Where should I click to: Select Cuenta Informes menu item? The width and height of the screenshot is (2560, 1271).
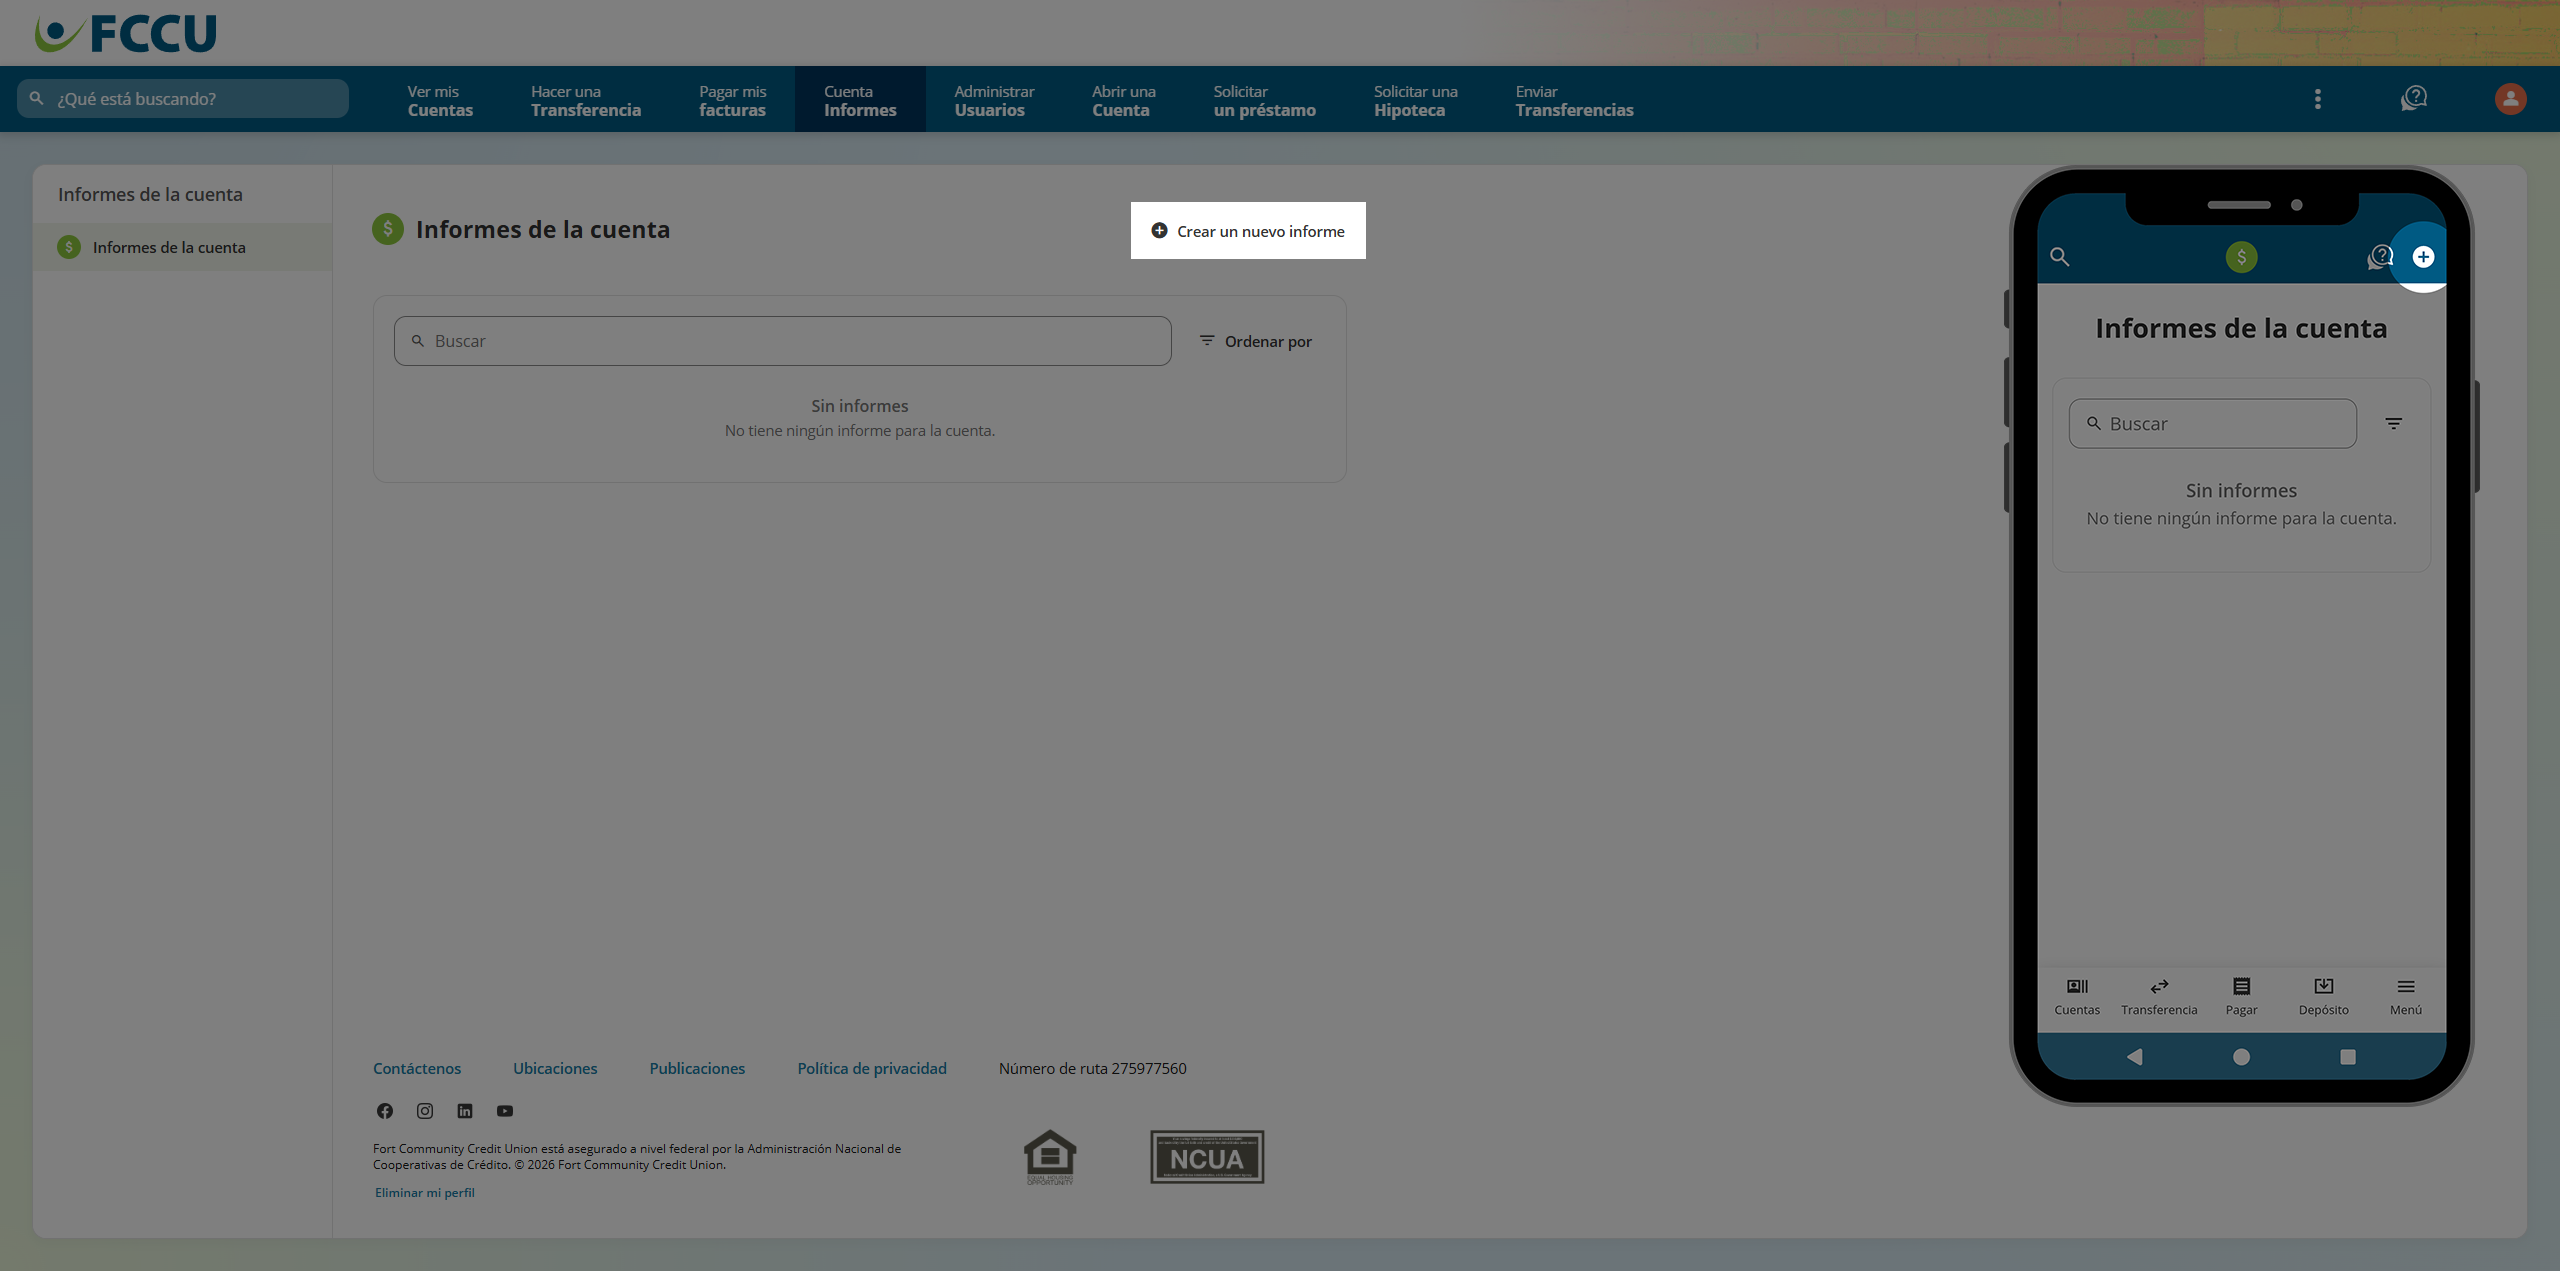point(860,100)
